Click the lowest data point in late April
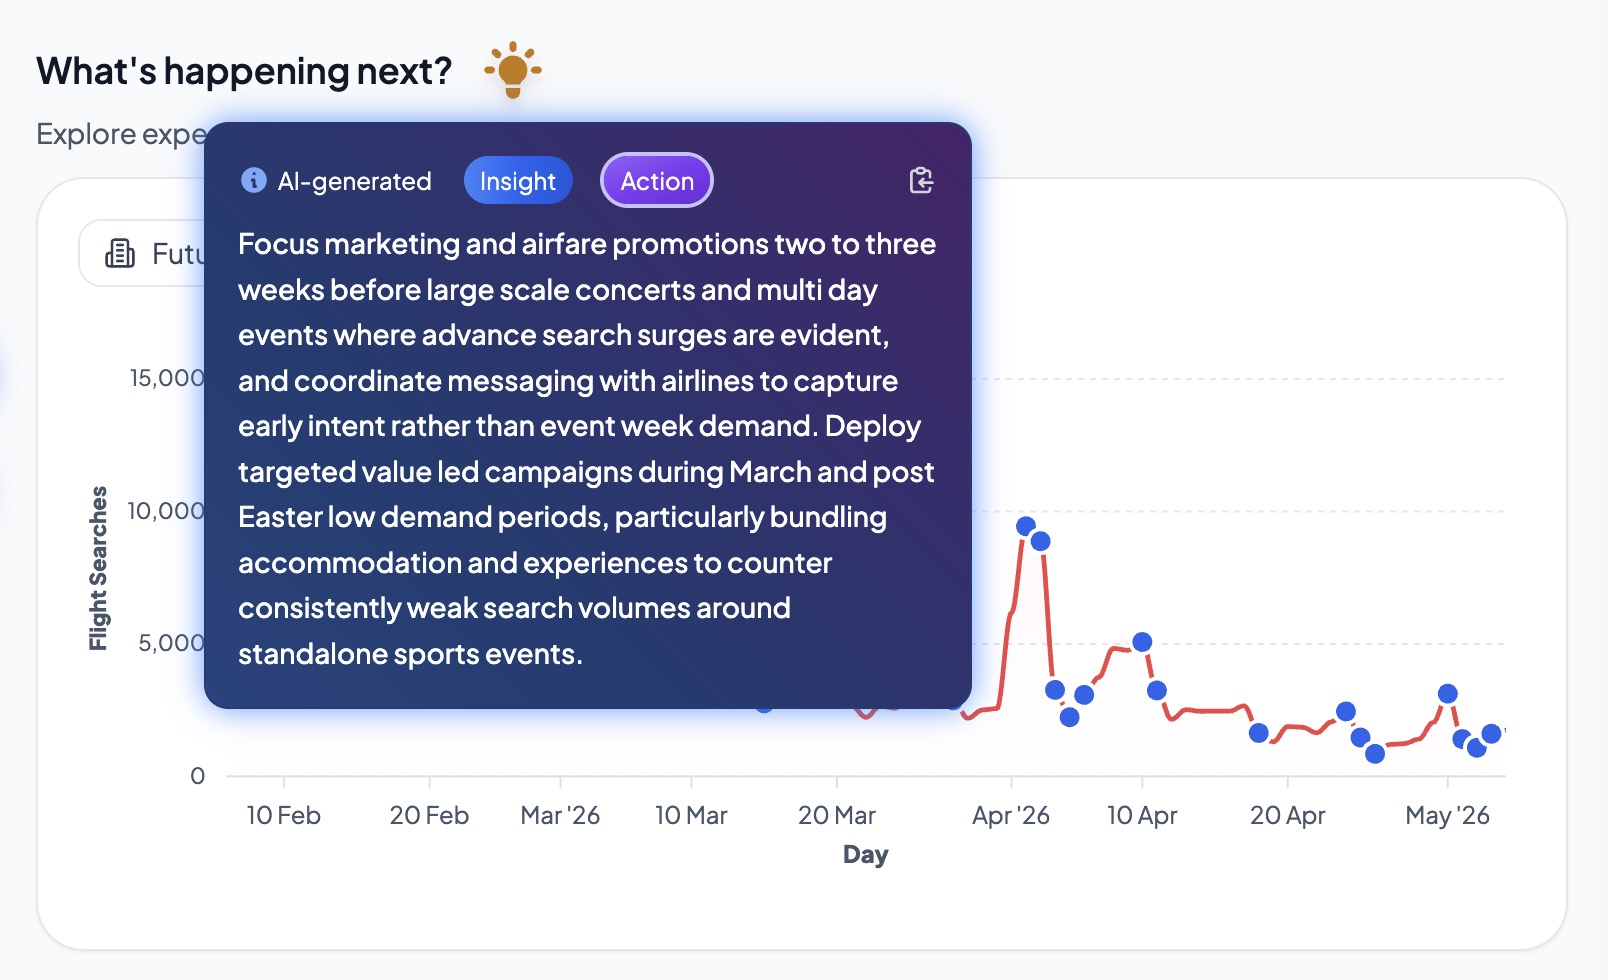This screenshot has width=1608, height=980. click(x=1375, y=754)
